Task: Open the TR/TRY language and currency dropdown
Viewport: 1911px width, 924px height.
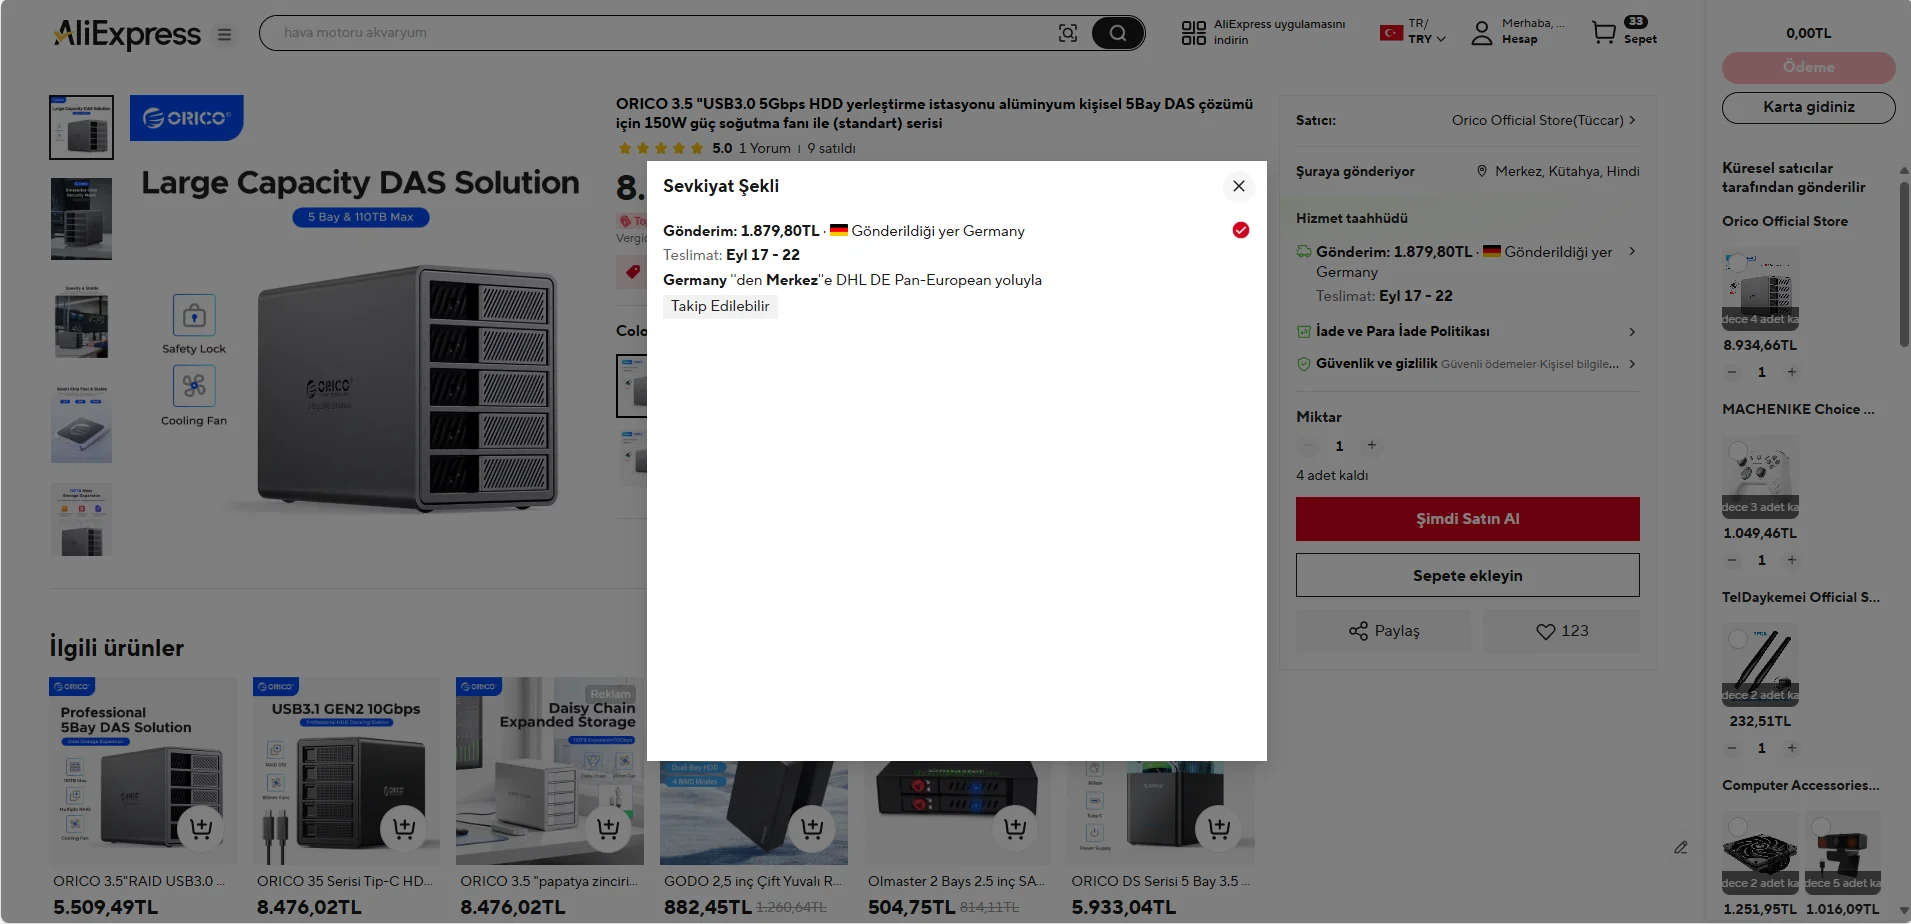Action: (1413, 32)
